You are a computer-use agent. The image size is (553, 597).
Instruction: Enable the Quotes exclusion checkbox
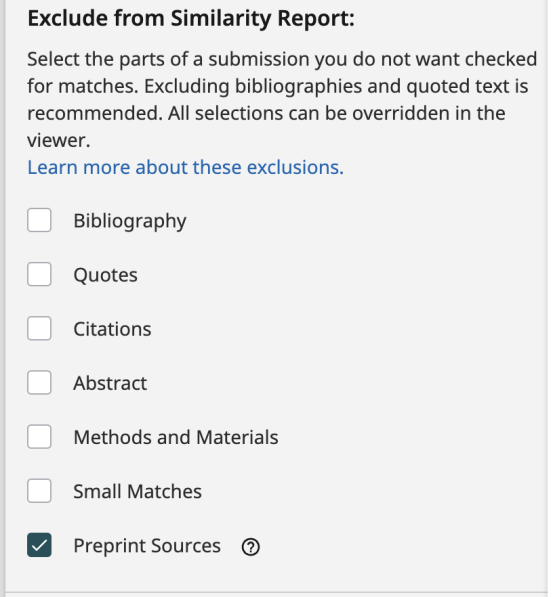click(x=39, y=274)
